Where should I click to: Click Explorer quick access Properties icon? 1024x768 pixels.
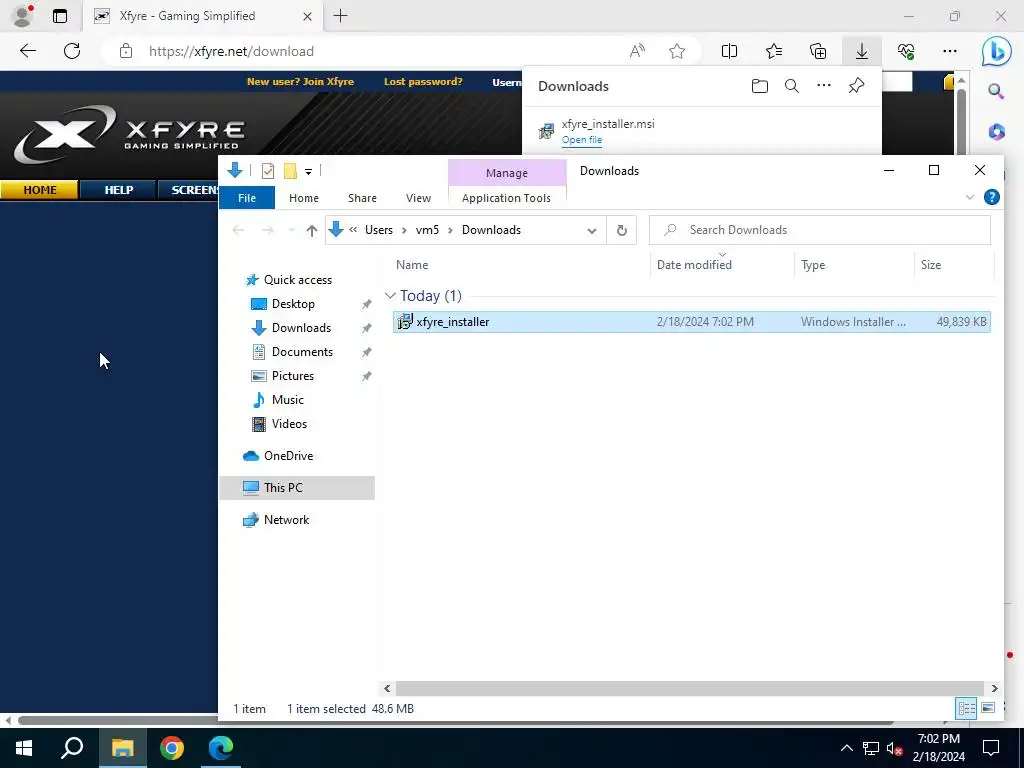(268, 171)
